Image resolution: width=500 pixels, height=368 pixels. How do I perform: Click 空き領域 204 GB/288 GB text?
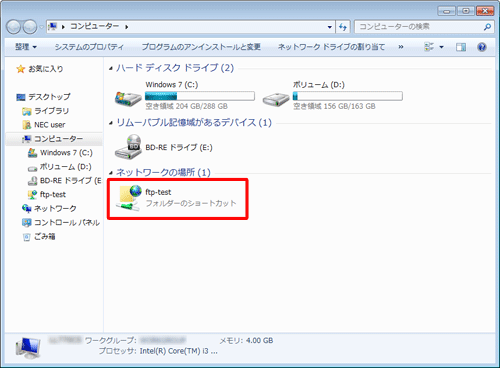point(187,106)
